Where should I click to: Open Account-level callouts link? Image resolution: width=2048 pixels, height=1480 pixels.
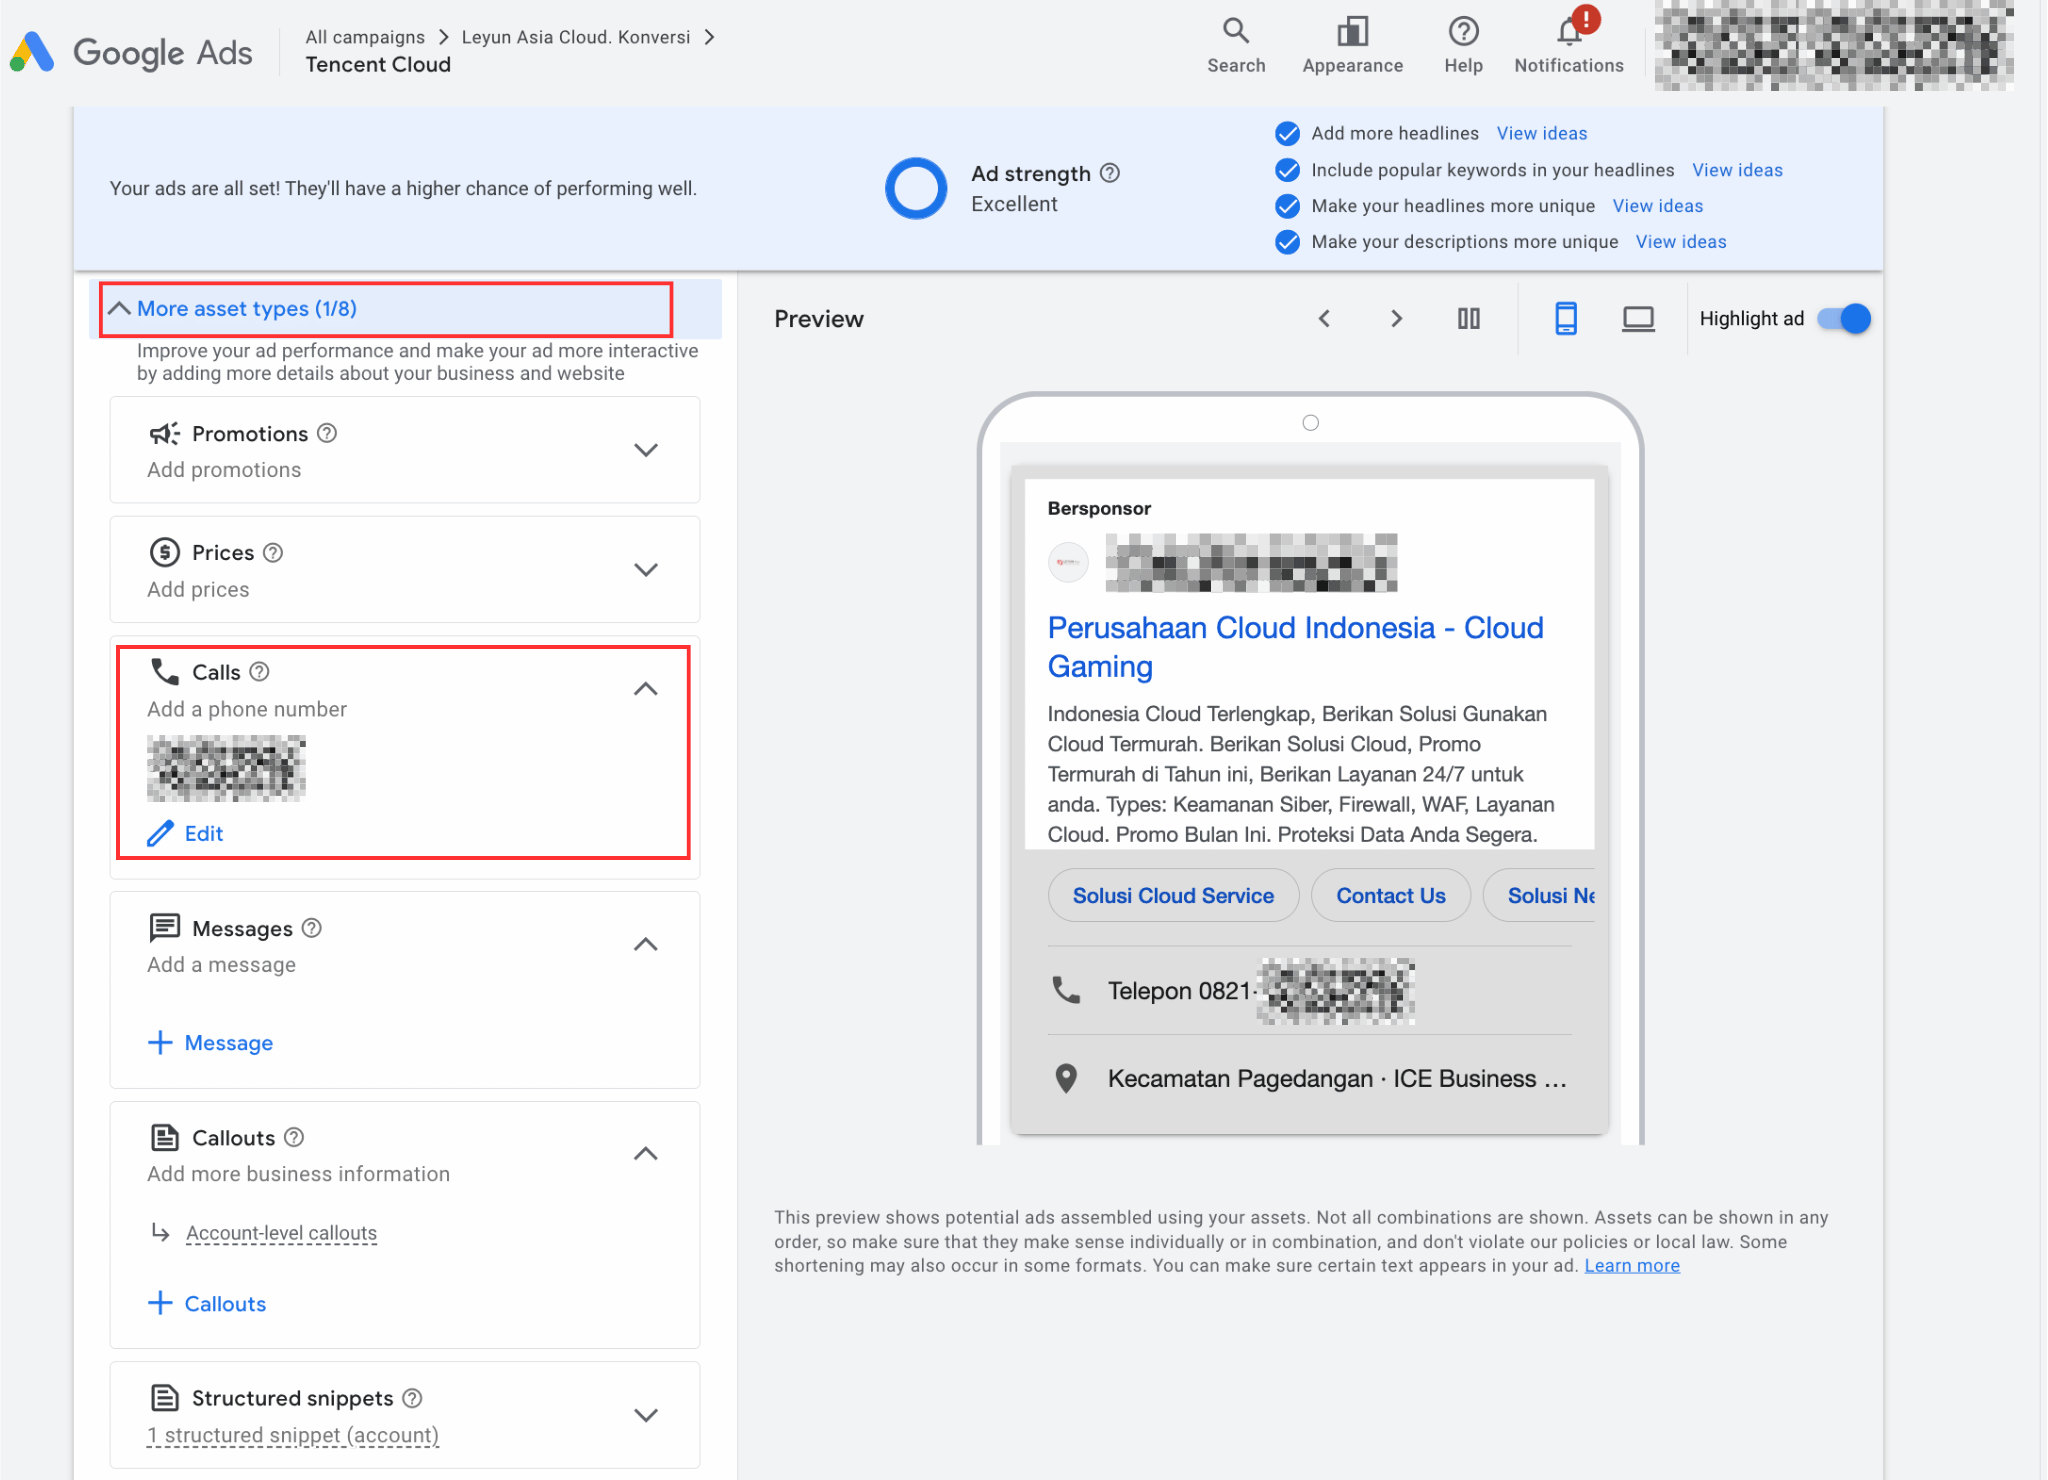click(x=281, y=1233)
